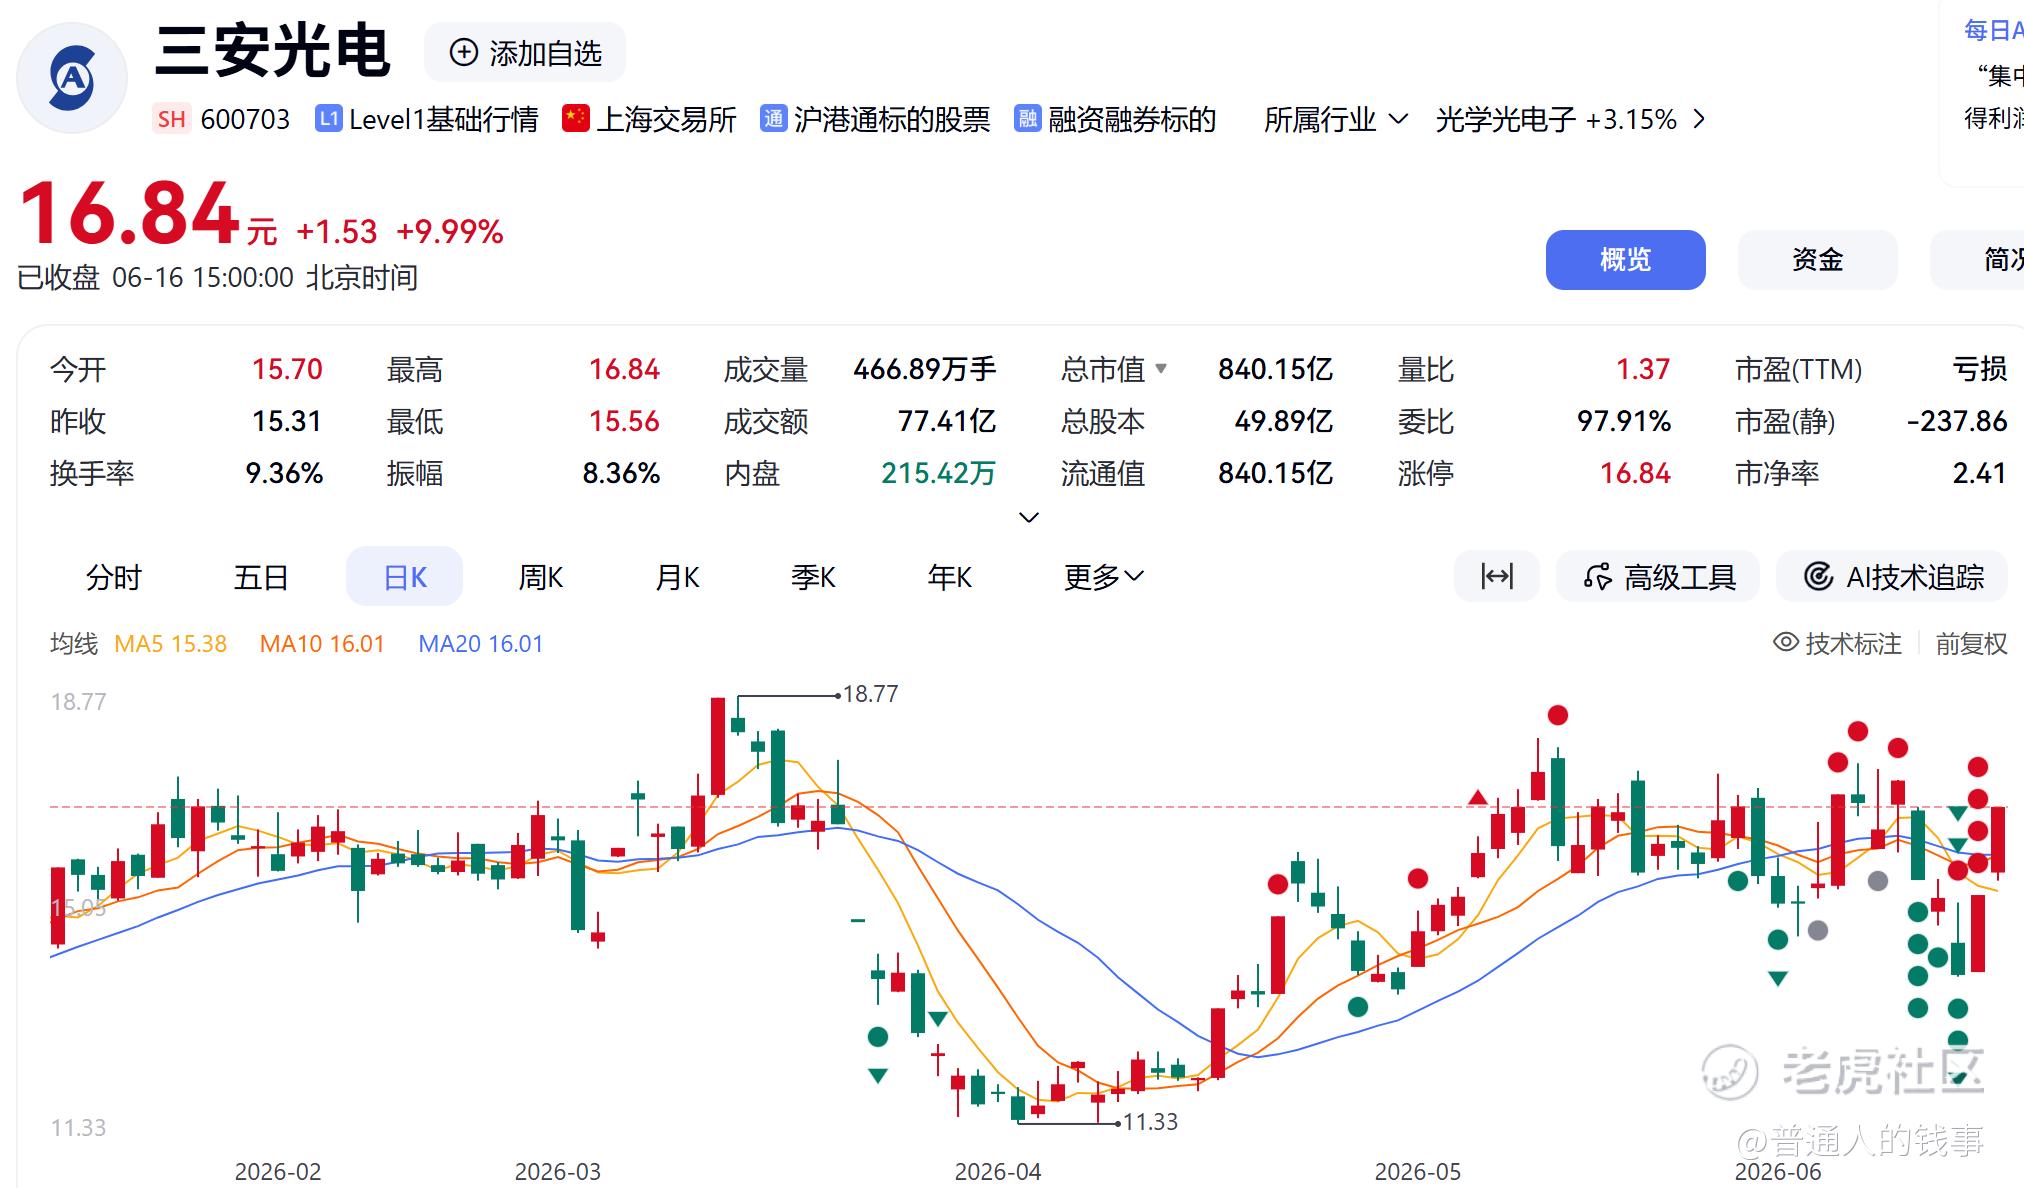Open the 概览 overview tab
2024x1188 pixels.
1626,260
